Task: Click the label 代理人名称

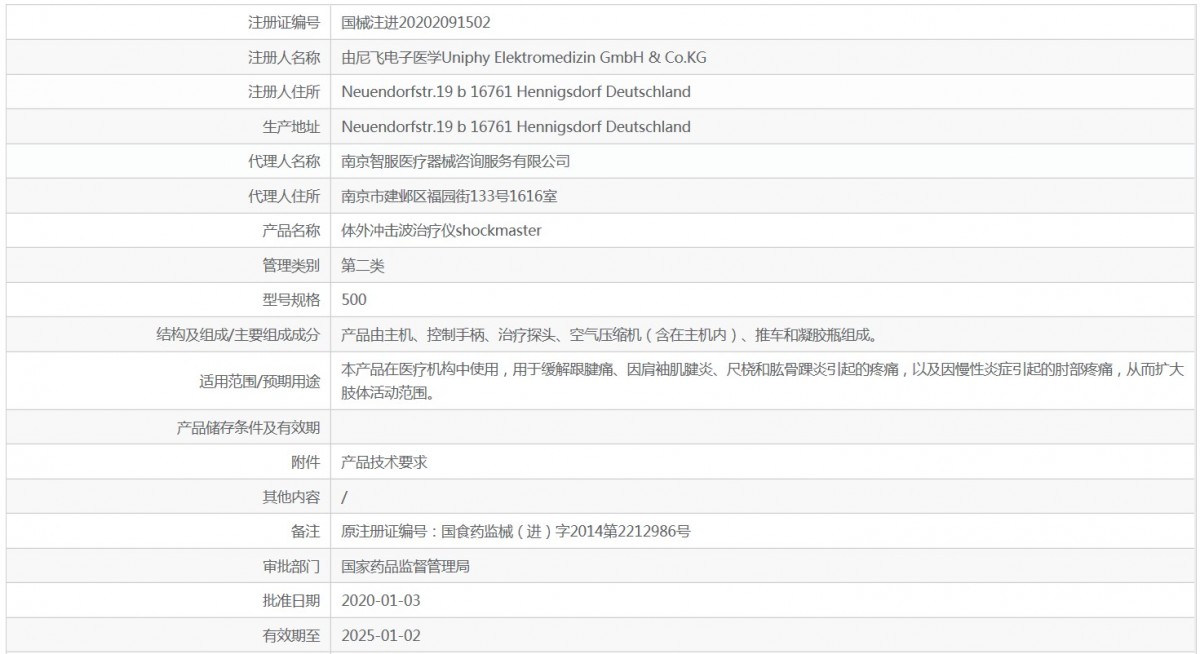Action: coord(284,161)
